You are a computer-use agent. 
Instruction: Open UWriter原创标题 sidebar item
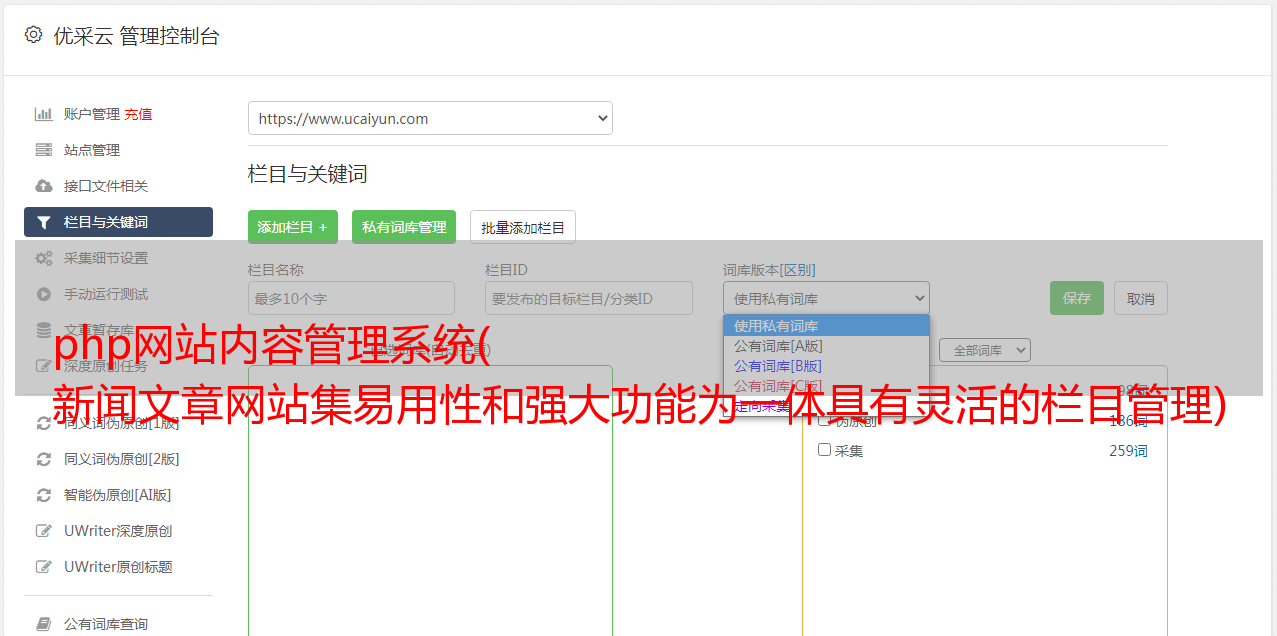point(118,567)
